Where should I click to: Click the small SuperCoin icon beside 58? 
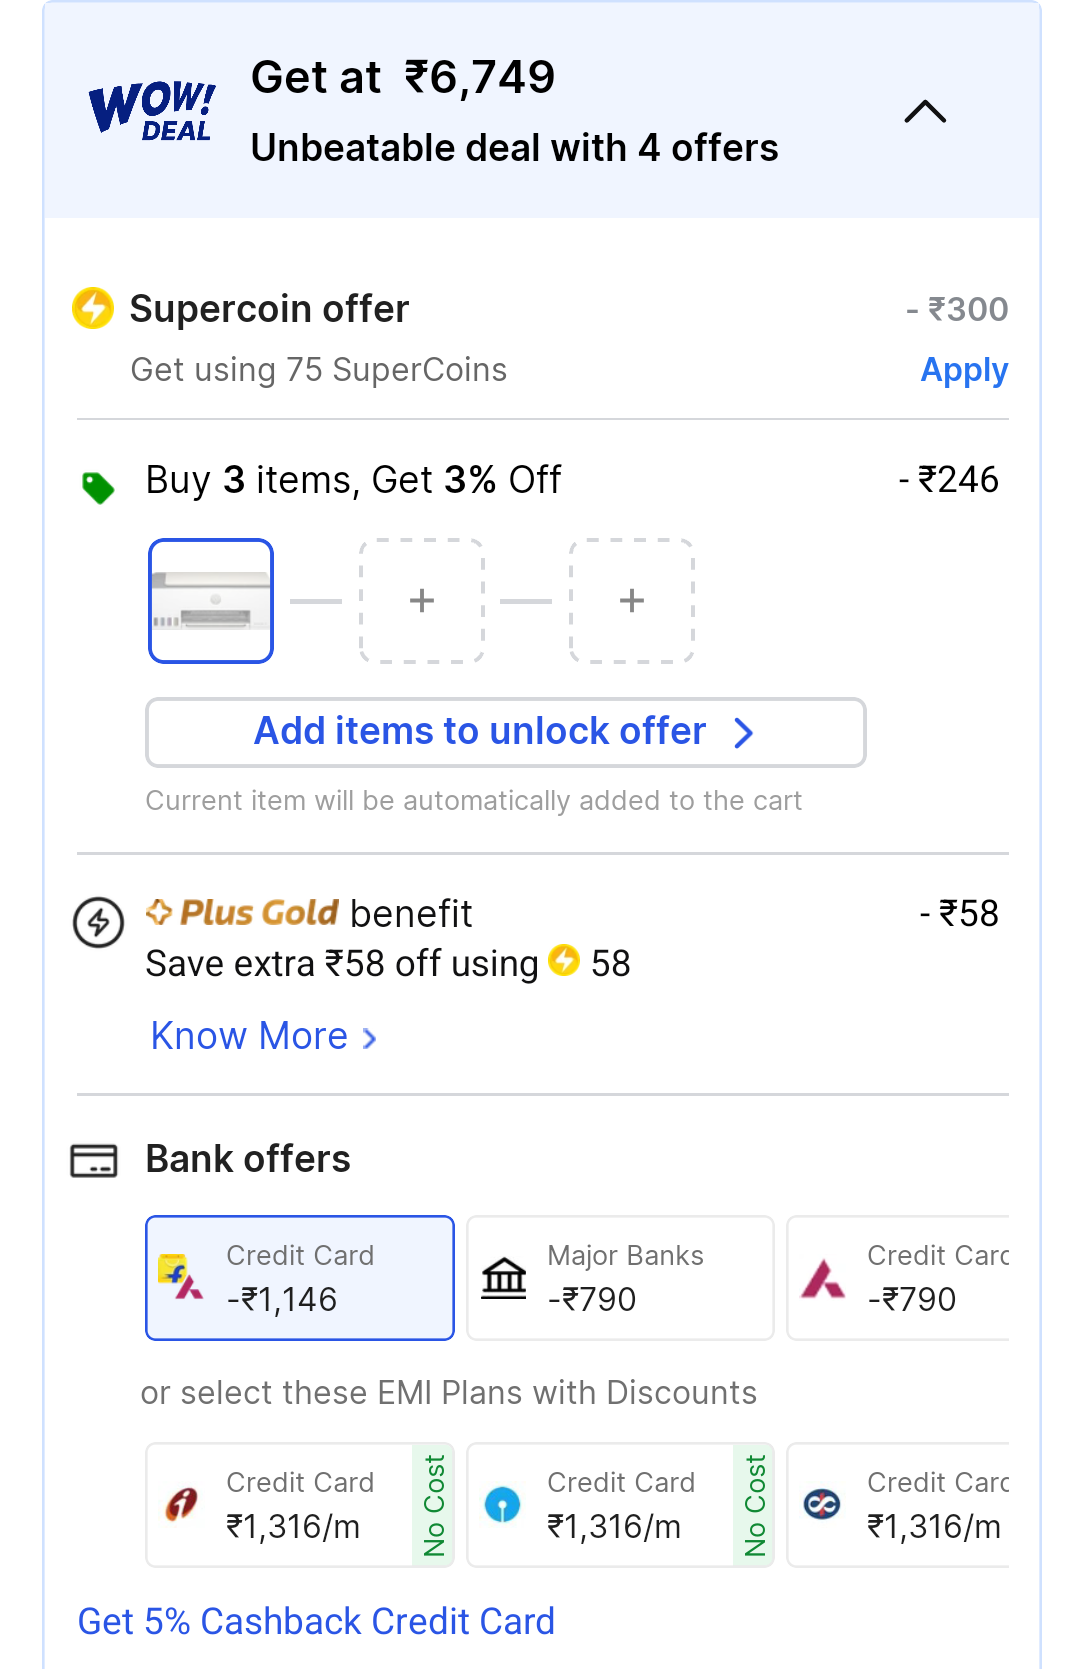pos(564,960)
